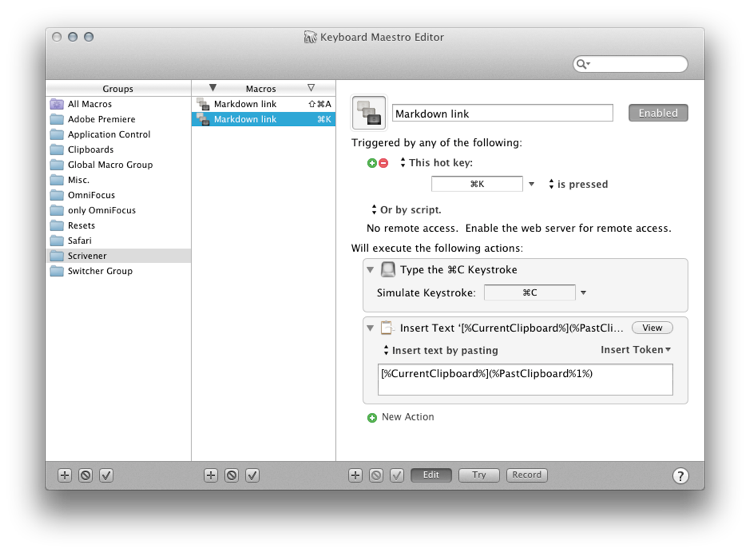Disable the selected macro group
This screenshot has height=553, width=750.
tap(86, 475)
